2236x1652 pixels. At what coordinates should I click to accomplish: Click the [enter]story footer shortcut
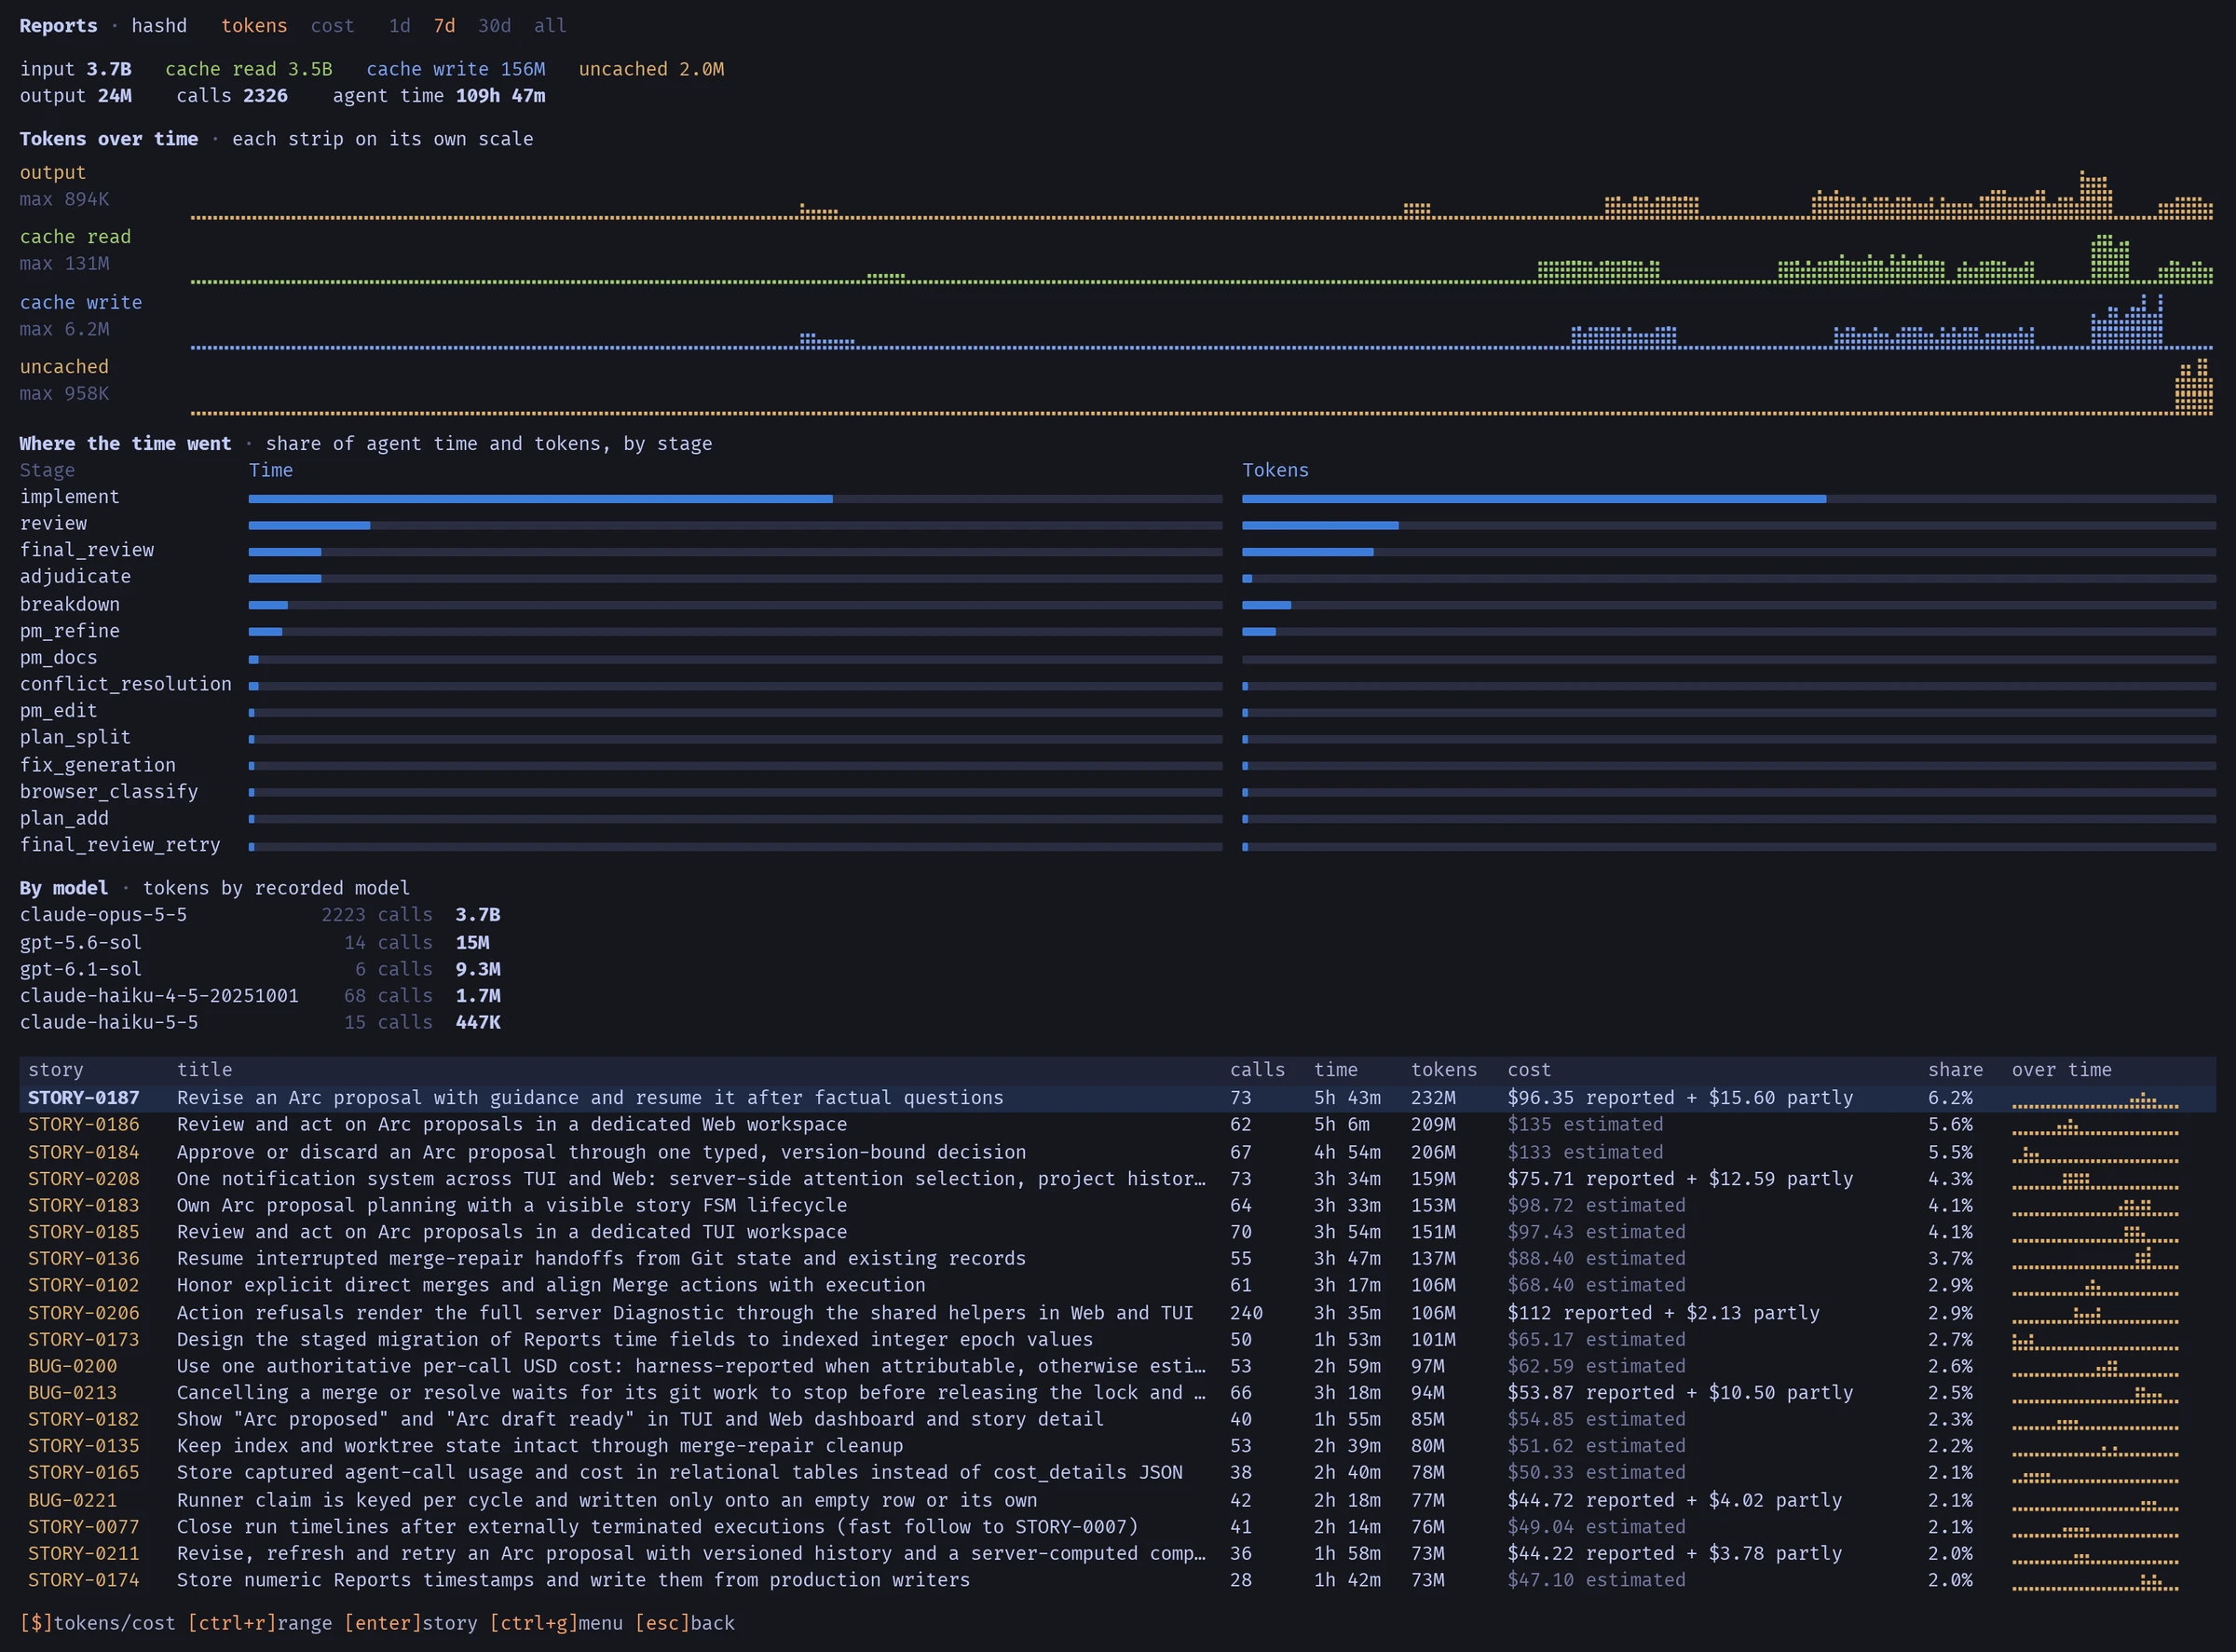pos(411,1623)
